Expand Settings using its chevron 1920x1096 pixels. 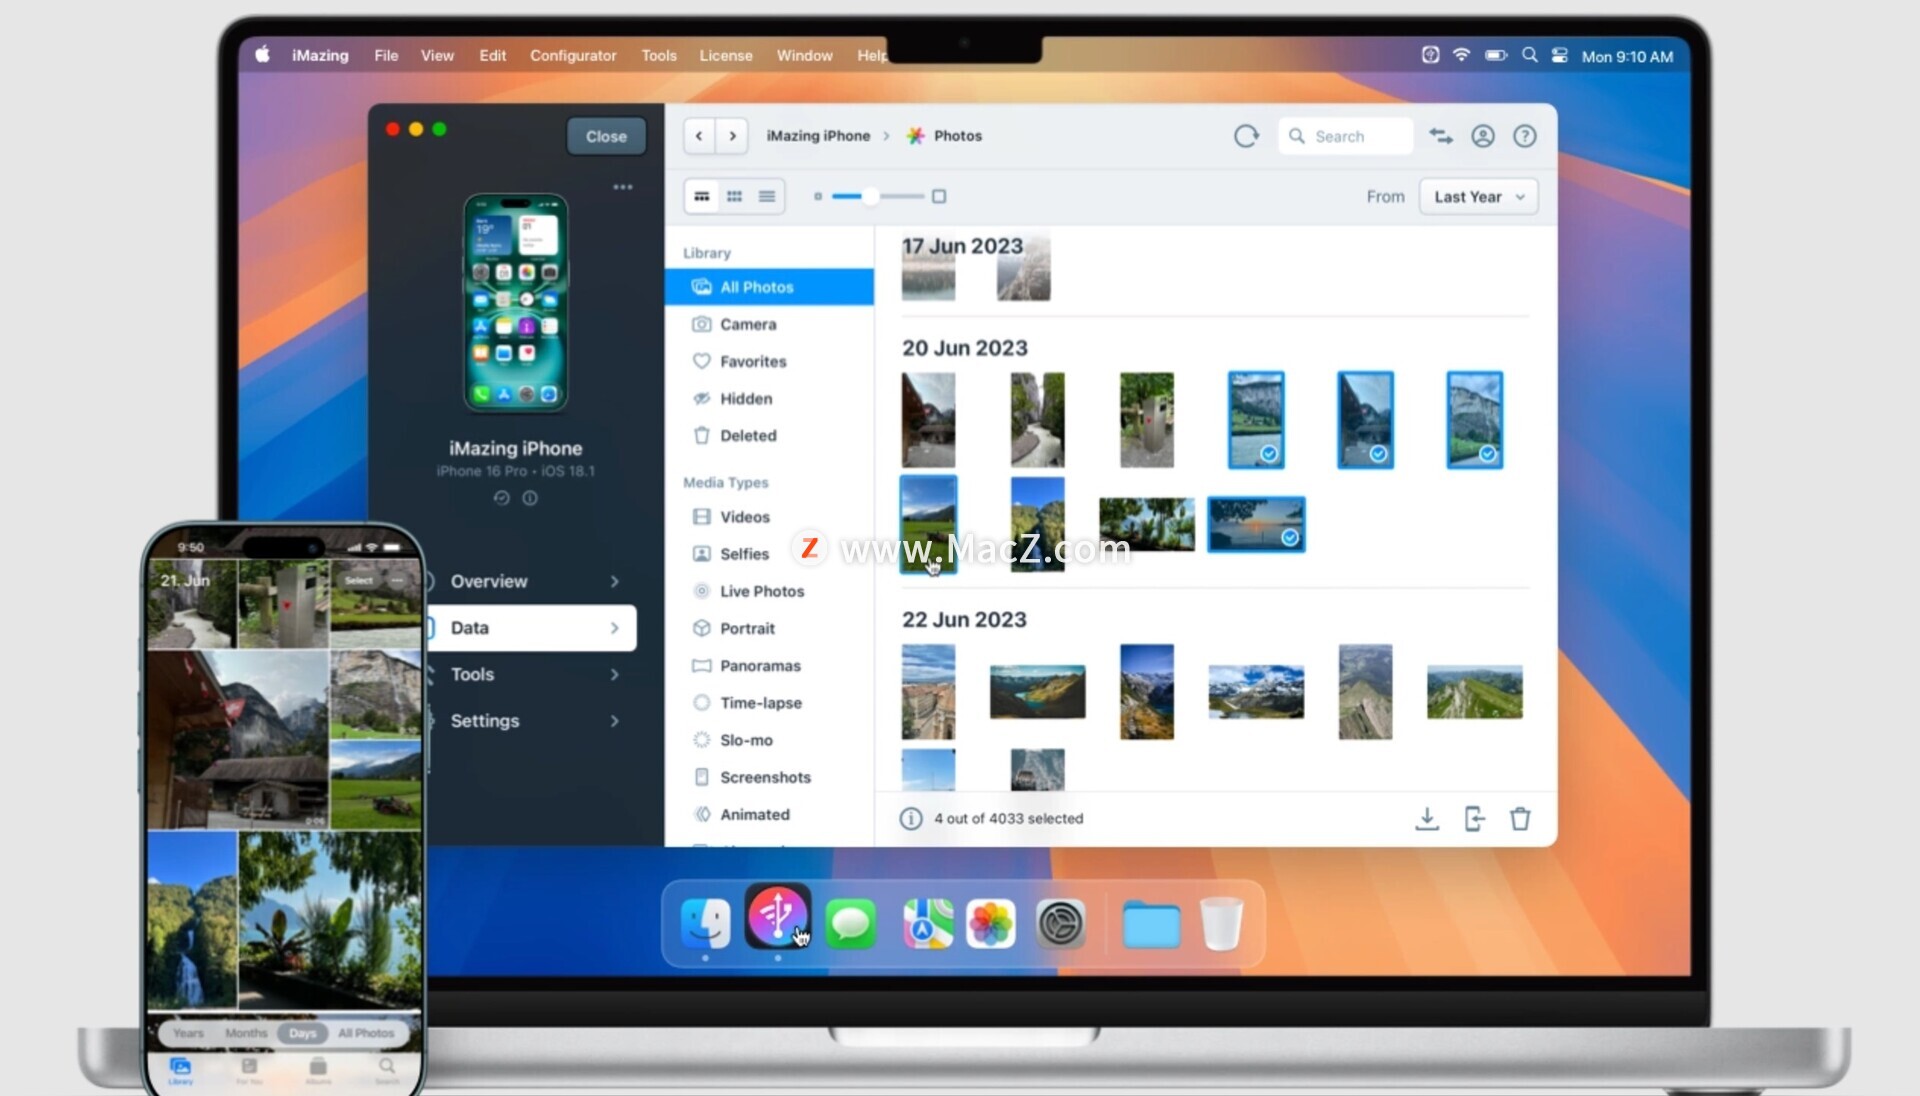click(x=614, y=721)
